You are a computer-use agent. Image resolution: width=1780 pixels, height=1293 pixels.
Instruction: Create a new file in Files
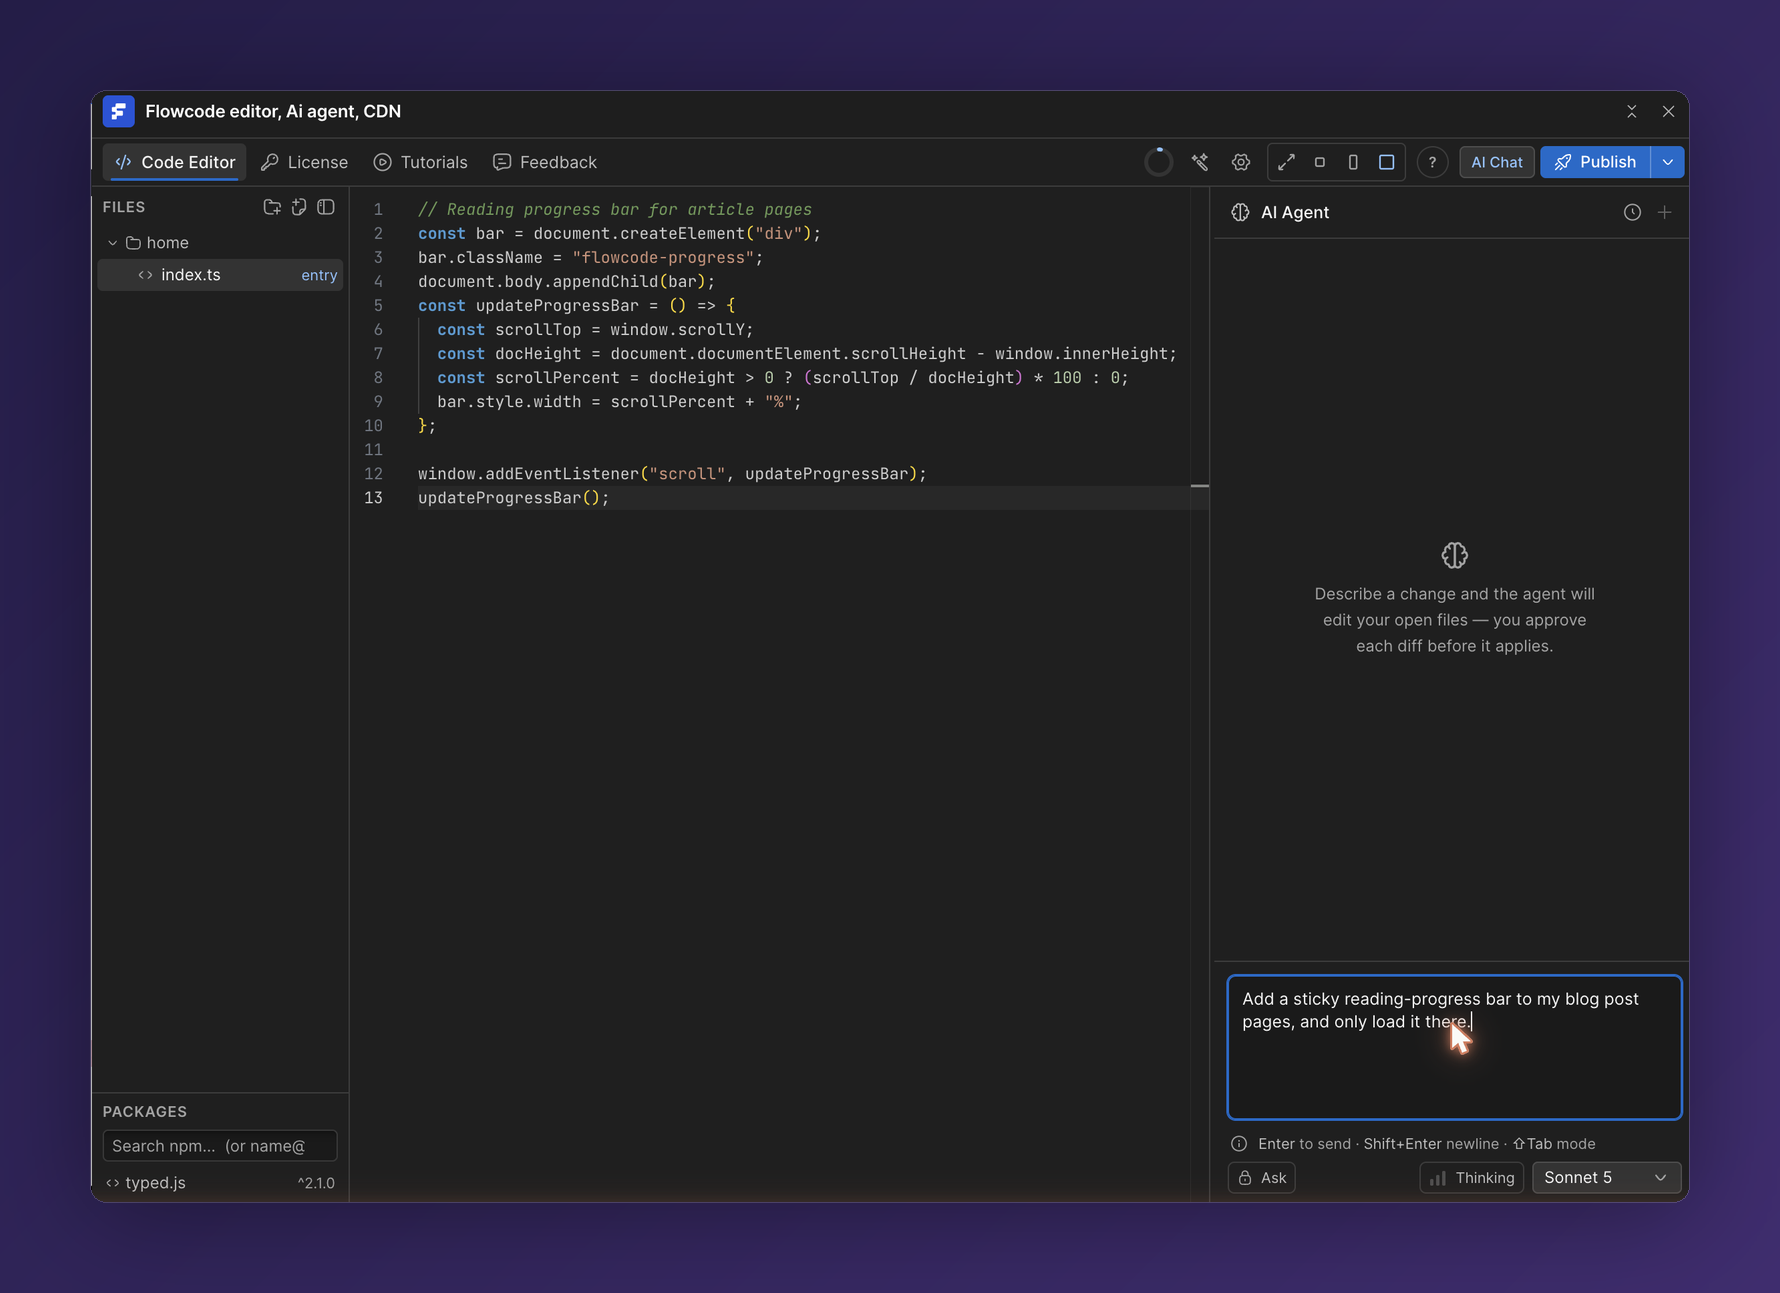point(299,207)
